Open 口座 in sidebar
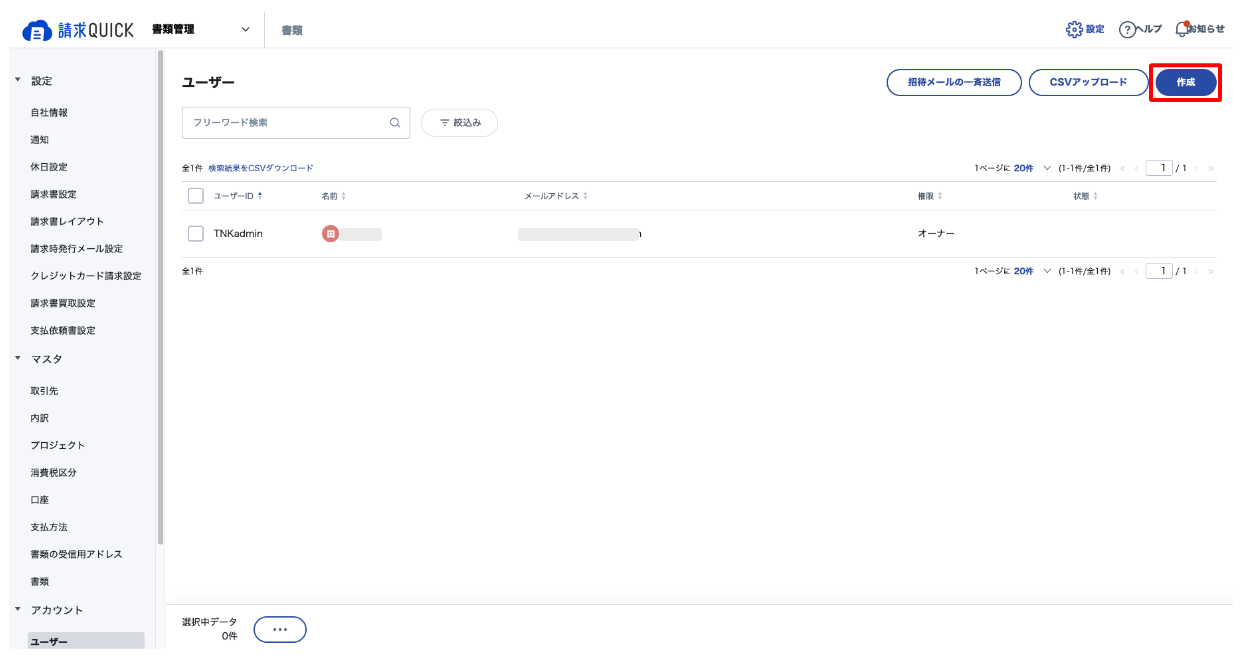Image resolution: width=1240 pixels, height=659 pixels. [40, 499]
